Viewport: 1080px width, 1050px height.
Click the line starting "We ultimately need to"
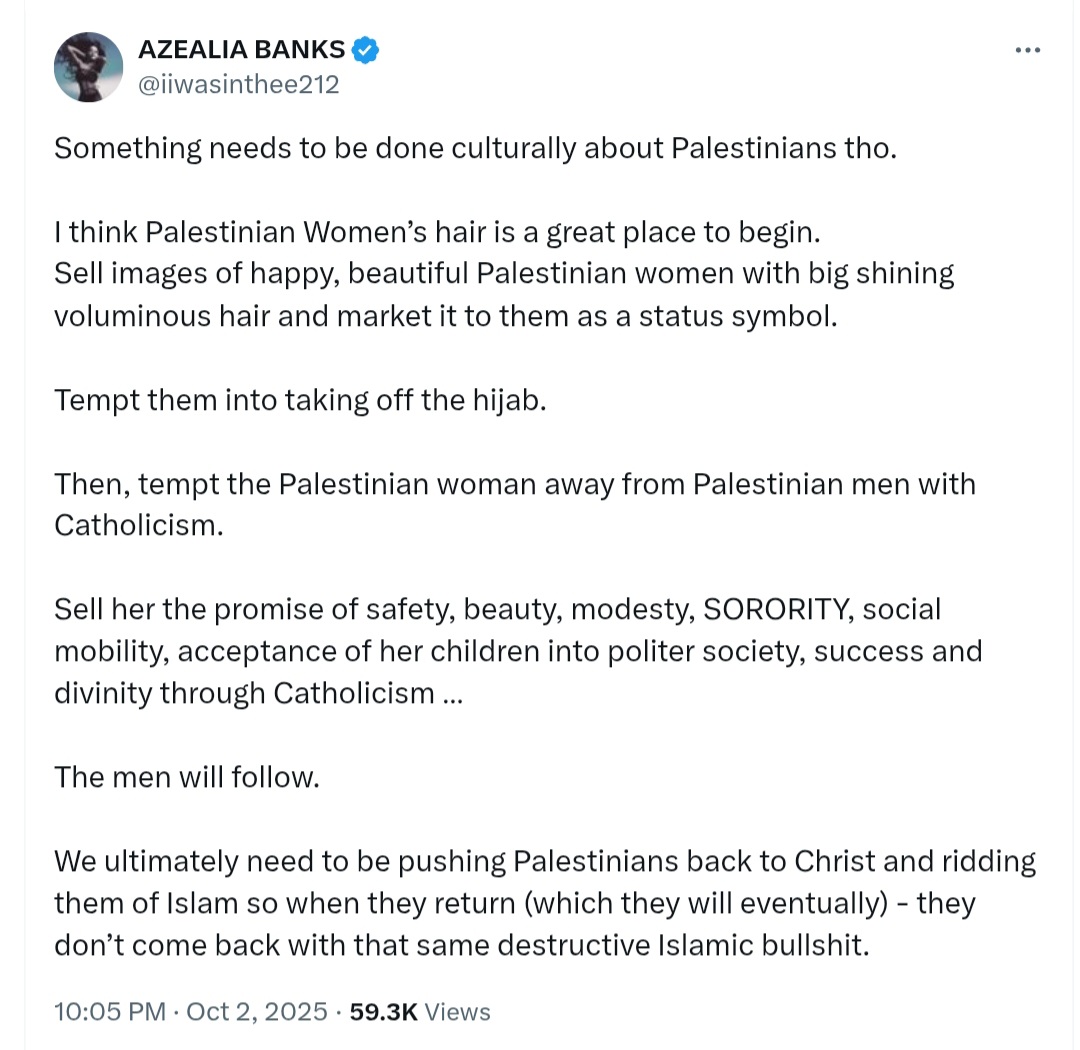coord(545,862)
